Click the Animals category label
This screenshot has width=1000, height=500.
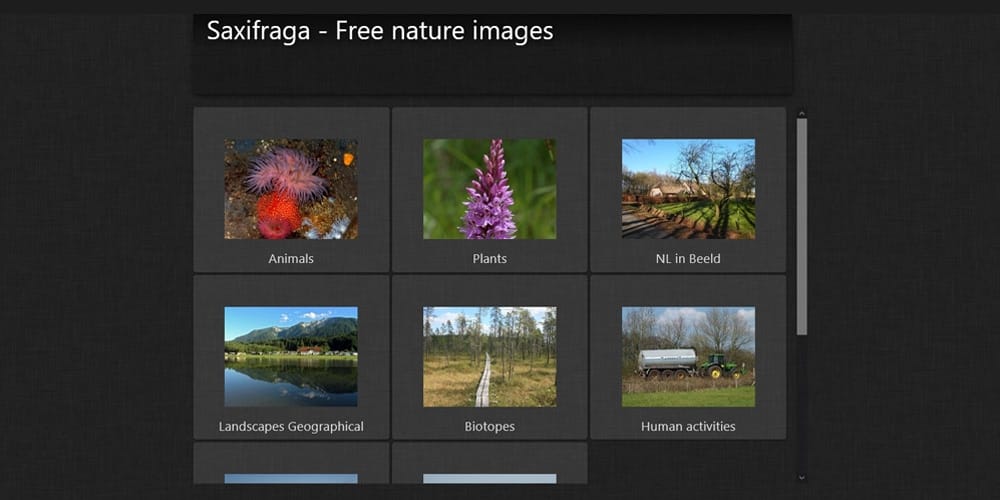291,259
